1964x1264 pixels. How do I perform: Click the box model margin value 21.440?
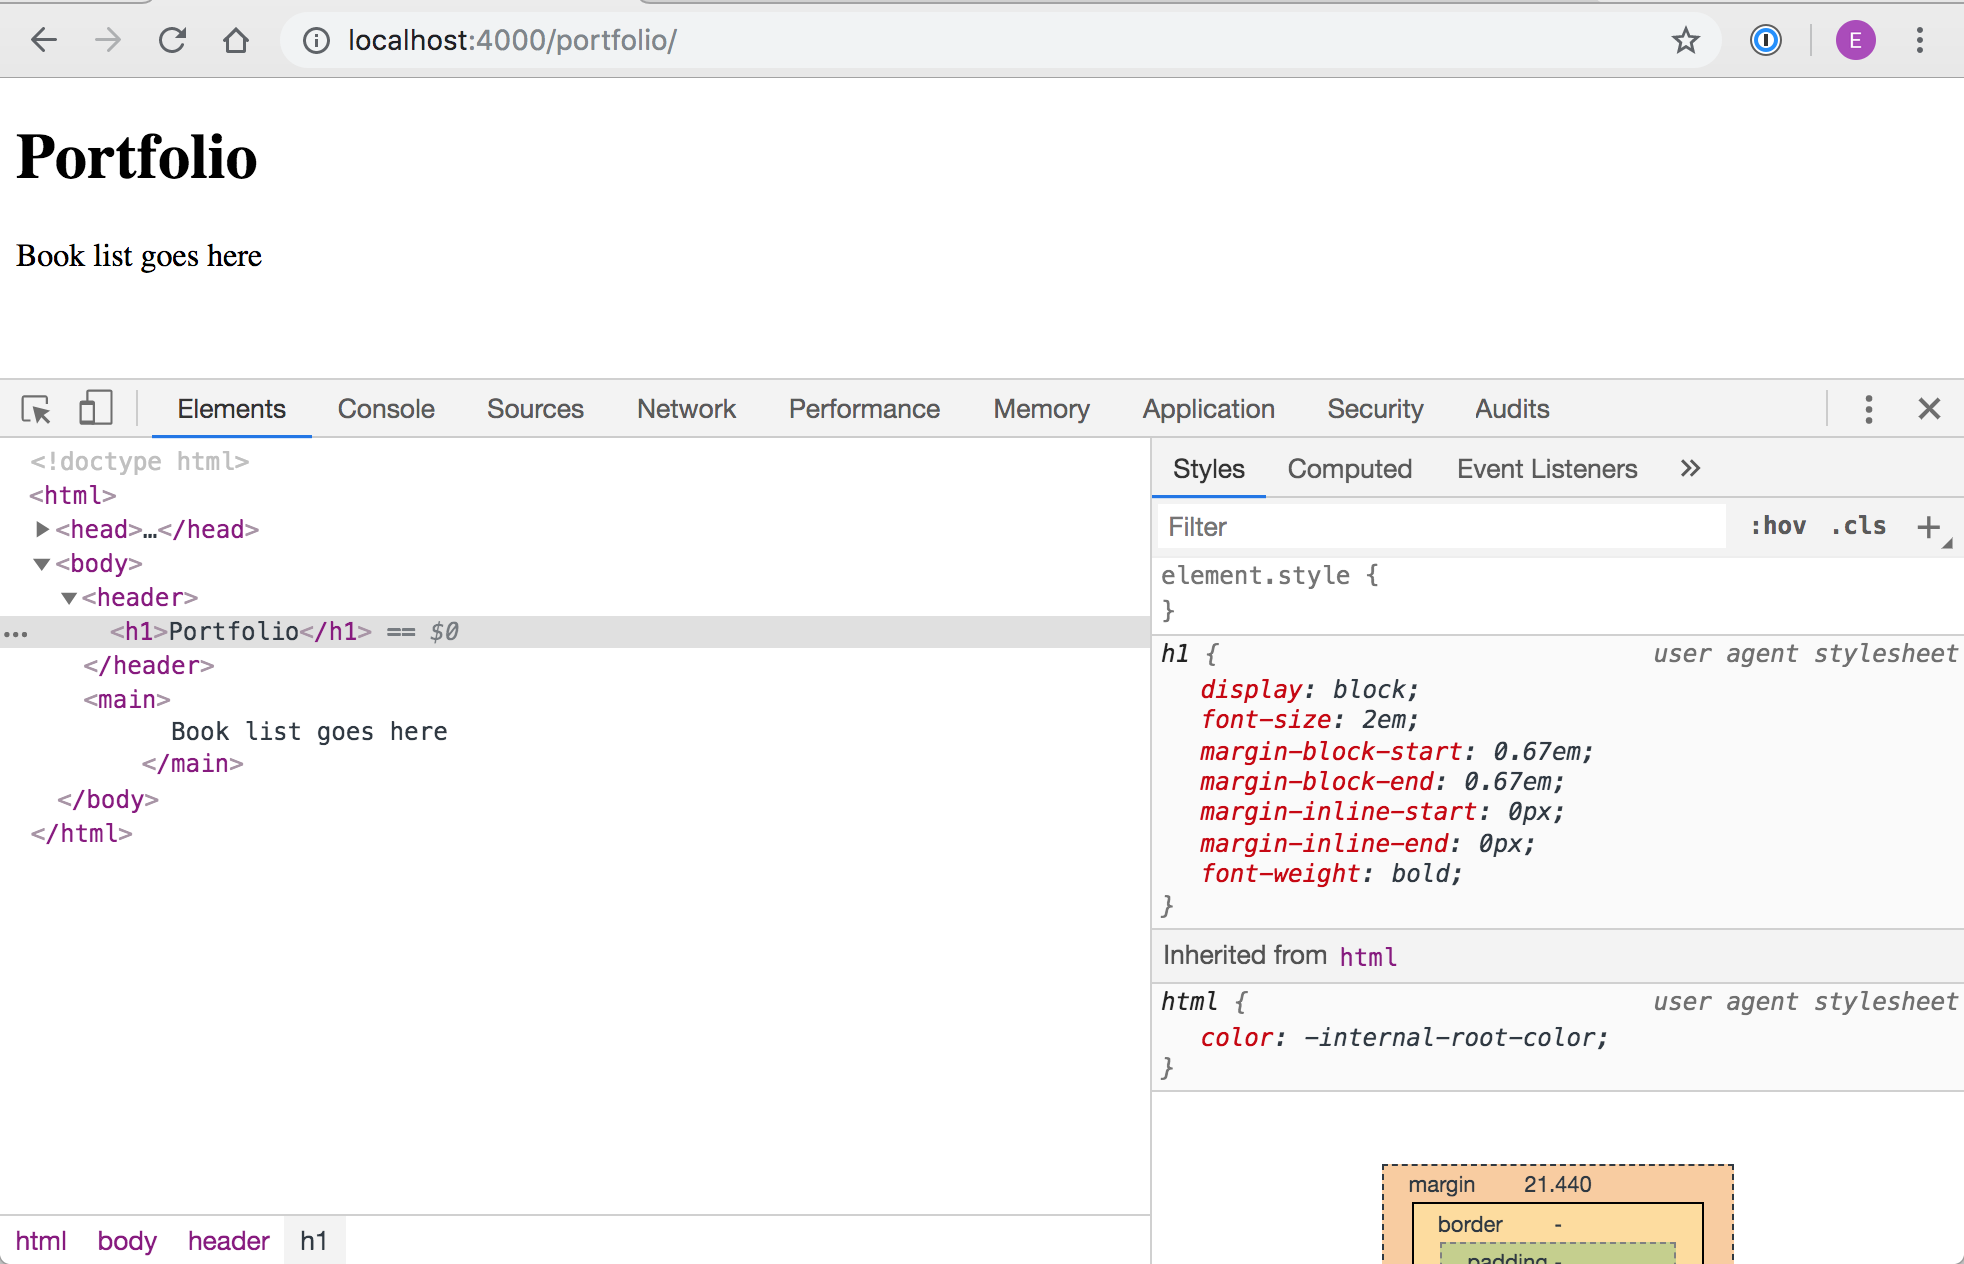[1557, 1184]
